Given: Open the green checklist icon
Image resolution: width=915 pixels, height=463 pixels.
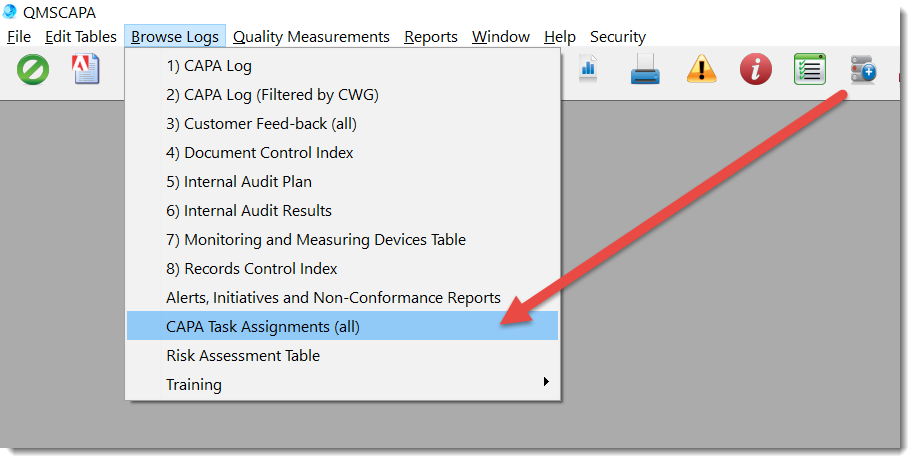Looking at the screenshot, I should [x=810, y=70].
